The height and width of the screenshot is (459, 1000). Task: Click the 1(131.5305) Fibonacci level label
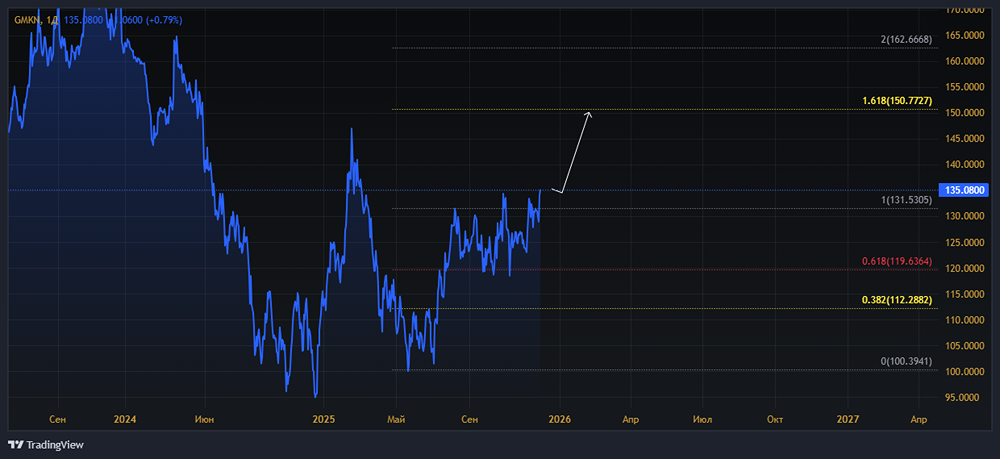(x=906, y=200)
